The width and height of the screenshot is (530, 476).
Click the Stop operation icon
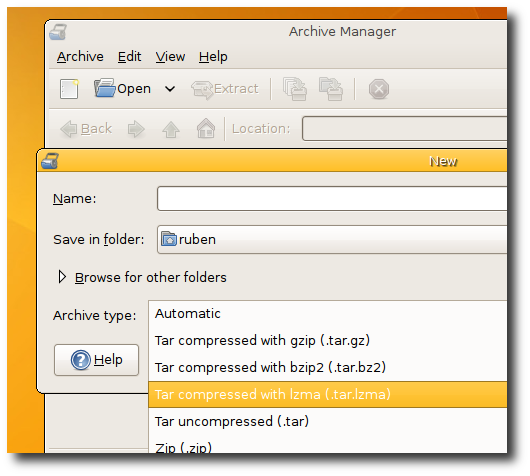coord(379,89)
